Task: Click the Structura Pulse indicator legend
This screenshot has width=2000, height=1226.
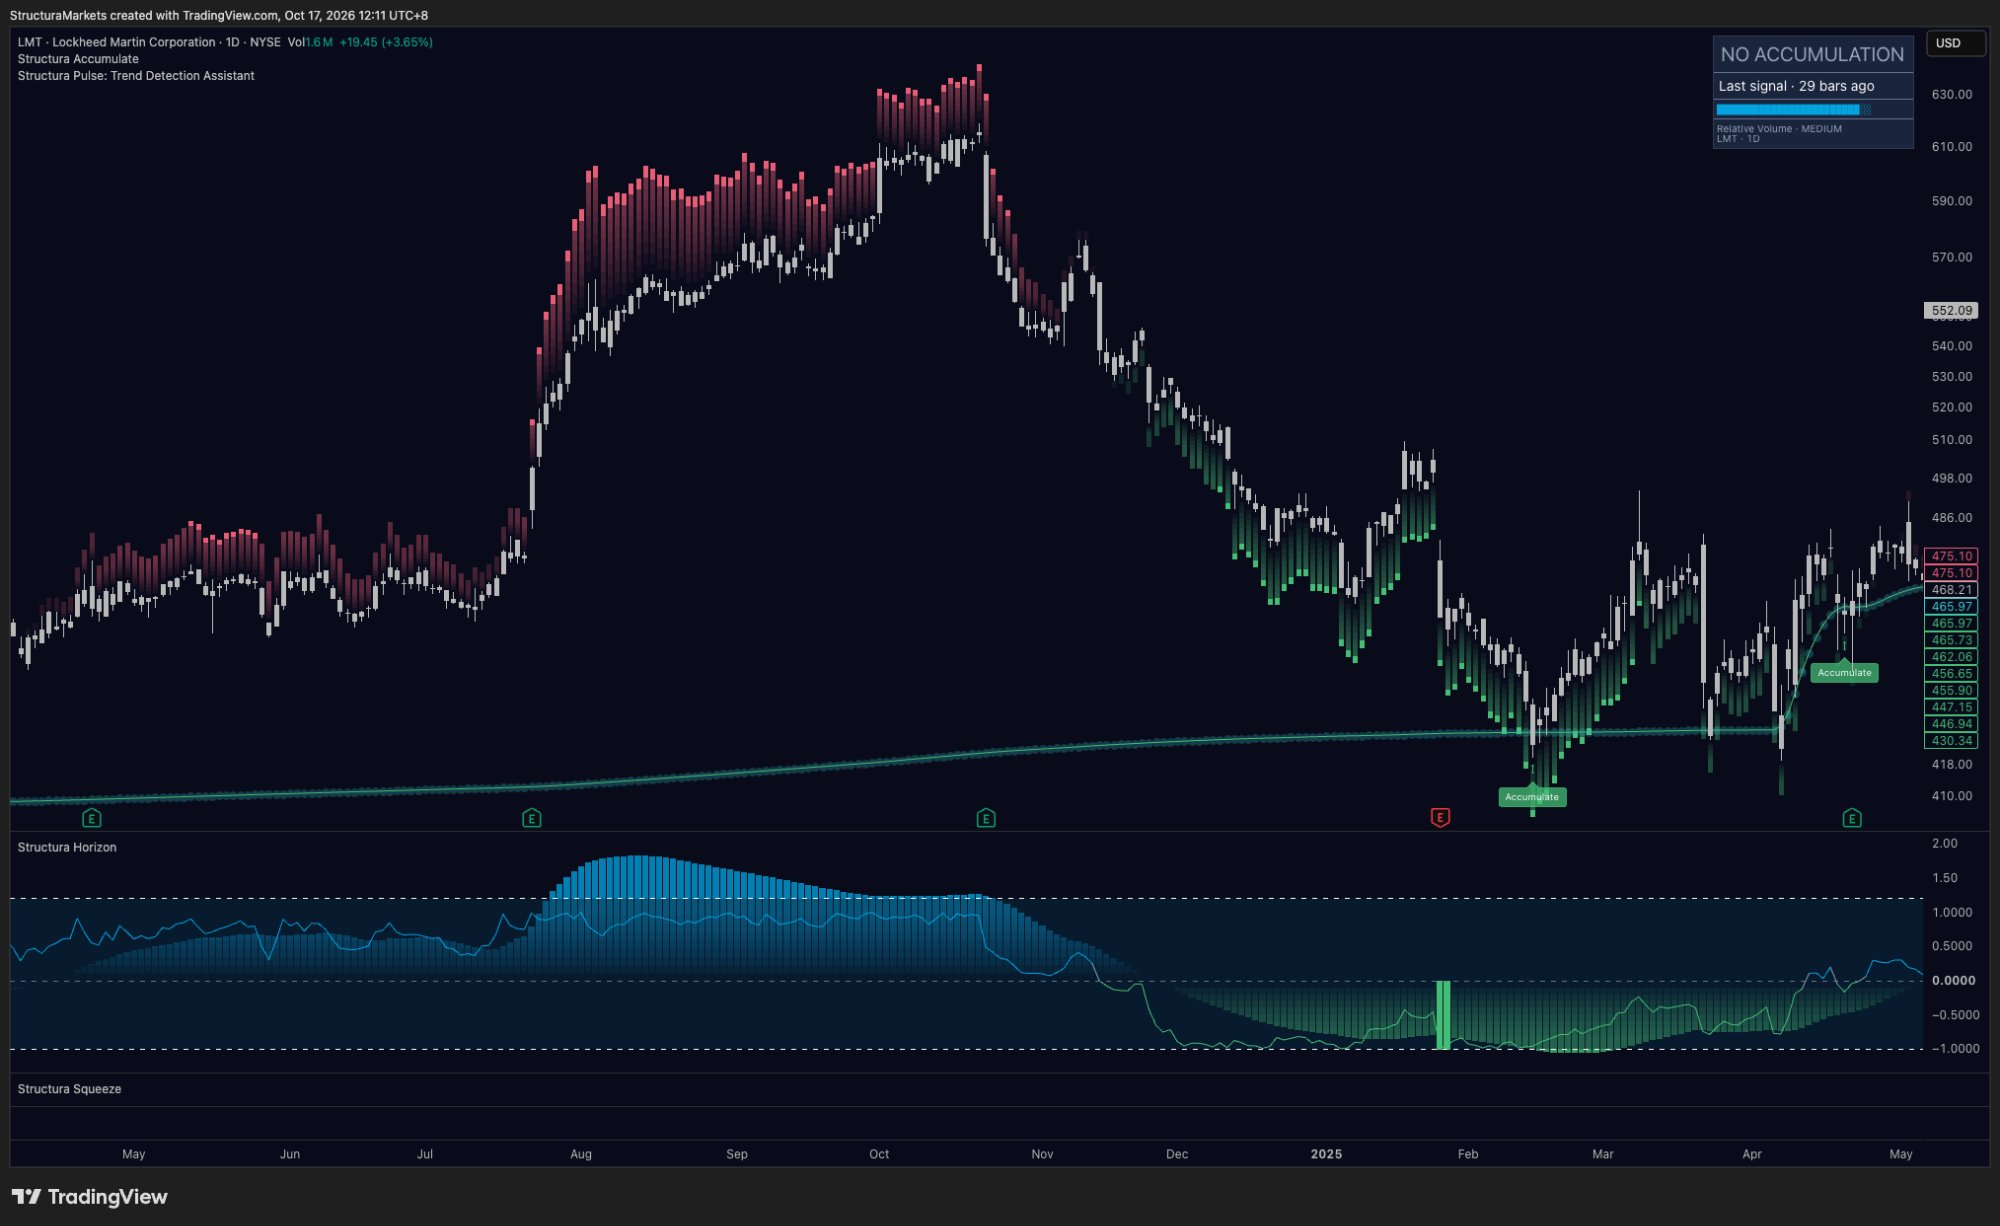Action: pos(136,76)
